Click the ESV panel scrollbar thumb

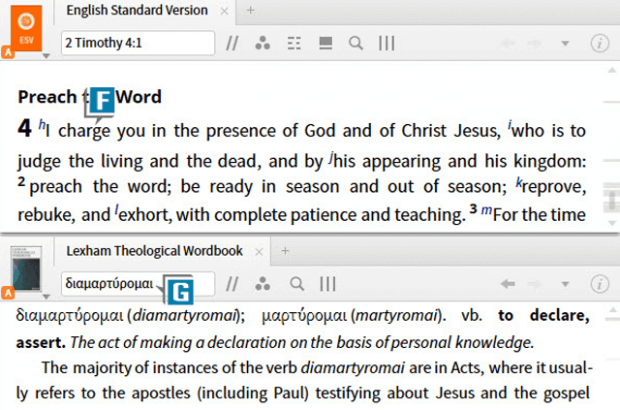coord(612,200)
